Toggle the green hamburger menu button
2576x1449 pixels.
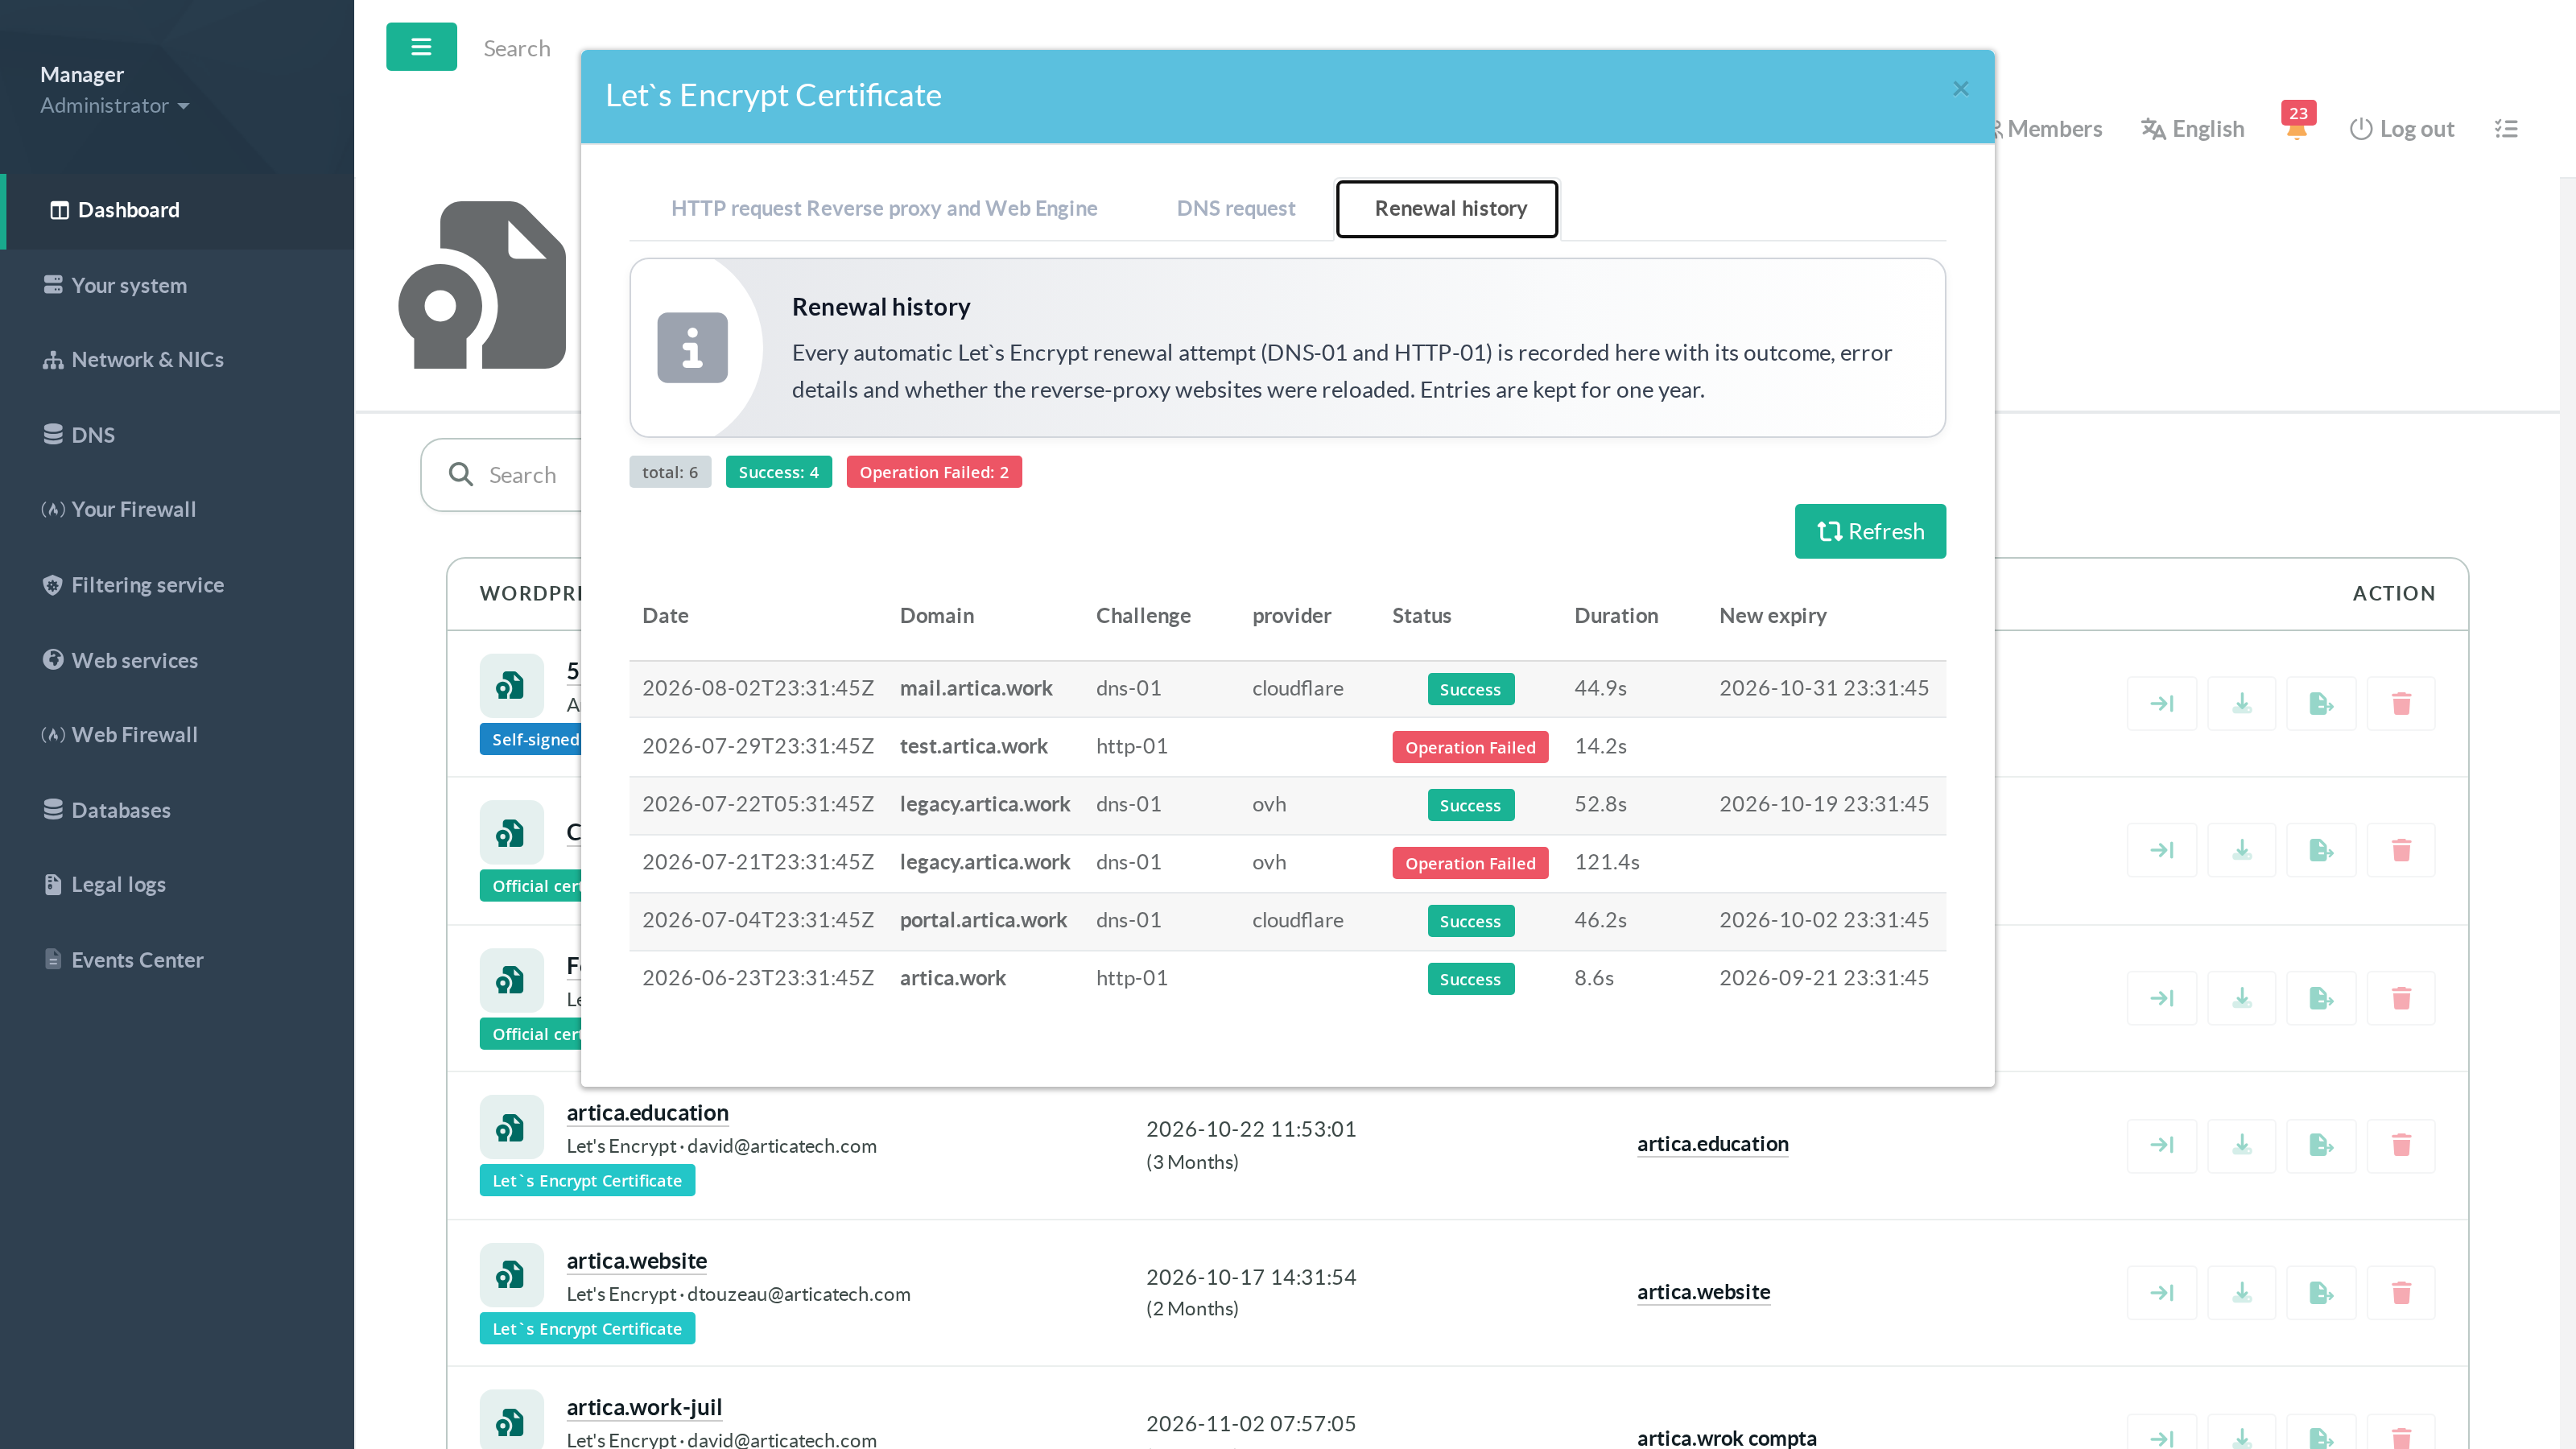421,47
